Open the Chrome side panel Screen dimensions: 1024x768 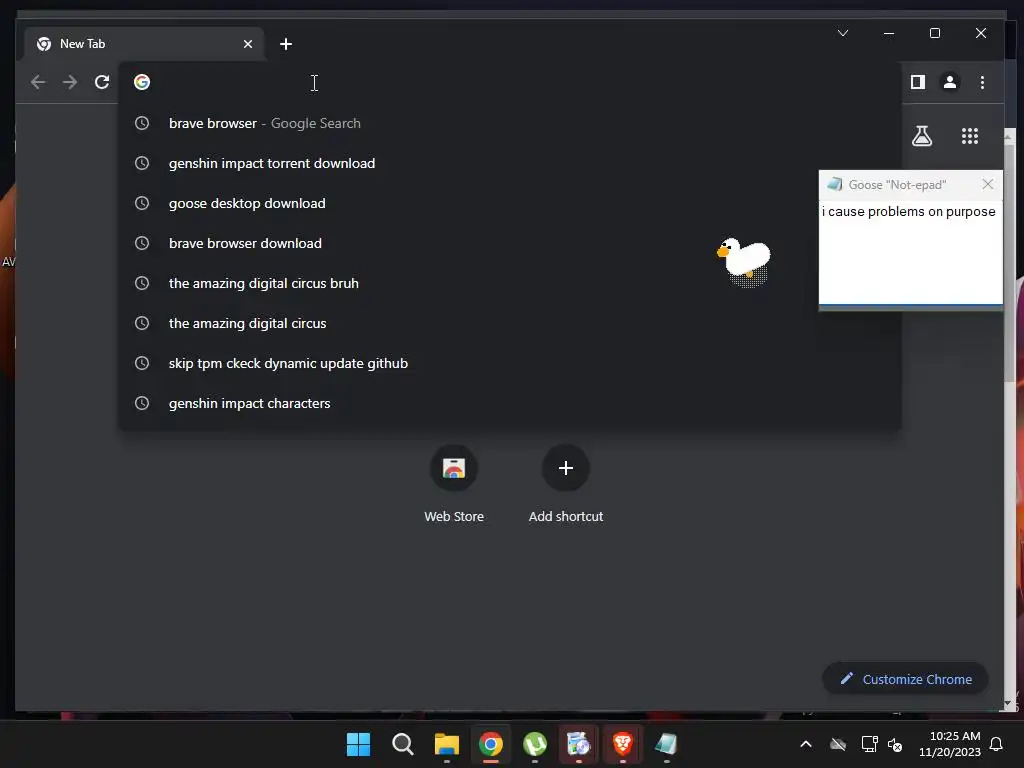point(918,82)
